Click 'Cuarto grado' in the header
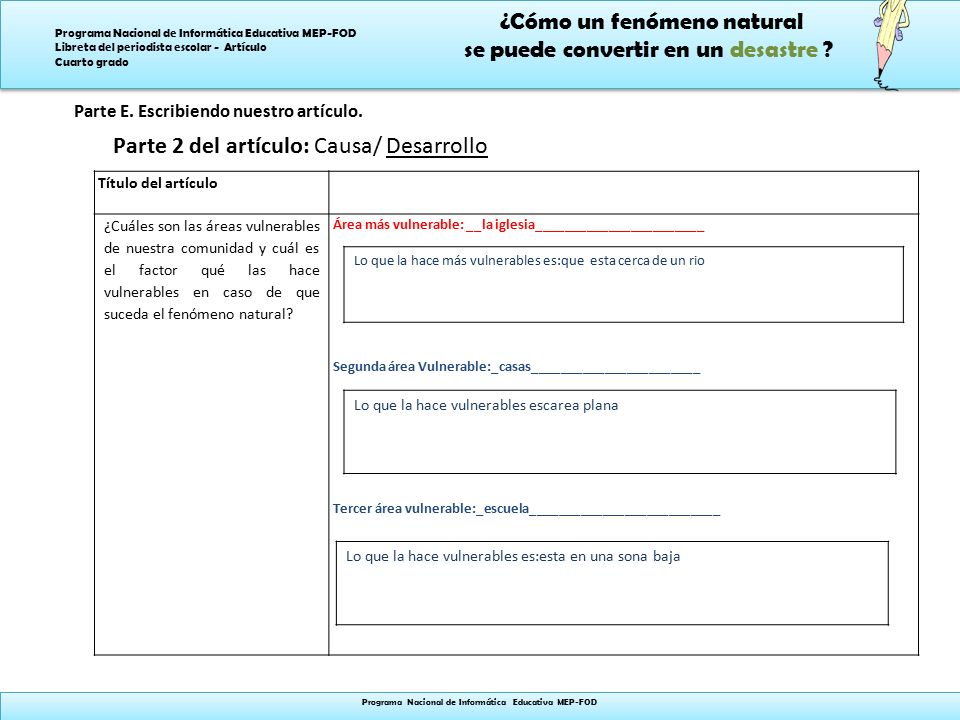The width and height of the screenshot is (960, 720). pos(92,62)
